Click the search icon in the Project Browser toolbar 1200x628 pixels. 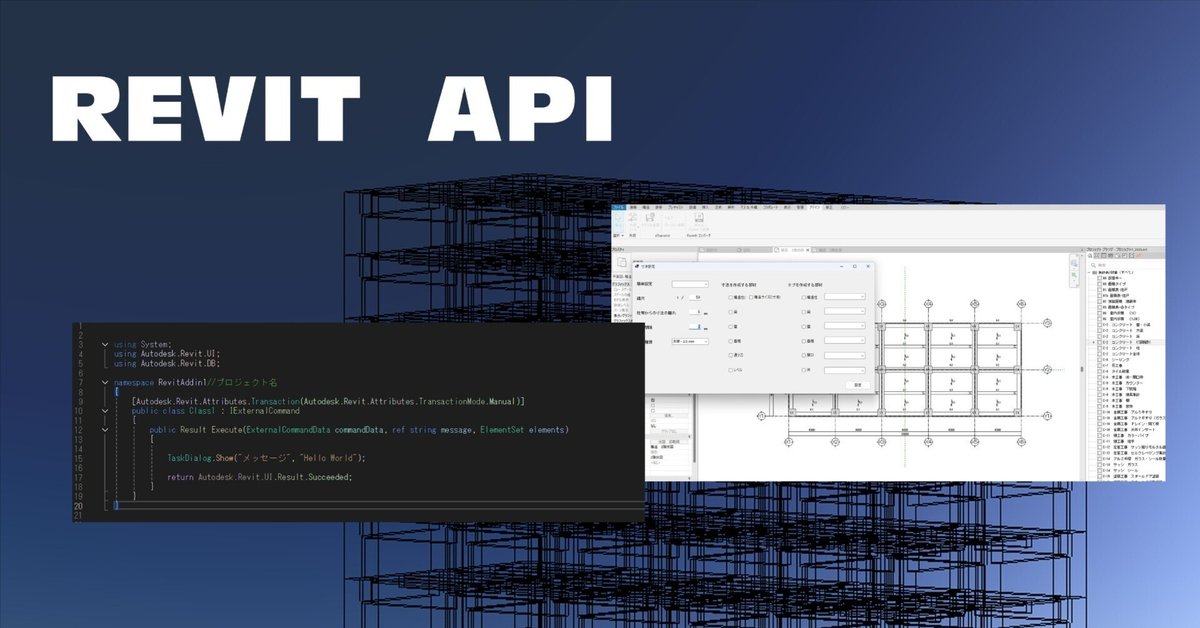point(1090,255)
